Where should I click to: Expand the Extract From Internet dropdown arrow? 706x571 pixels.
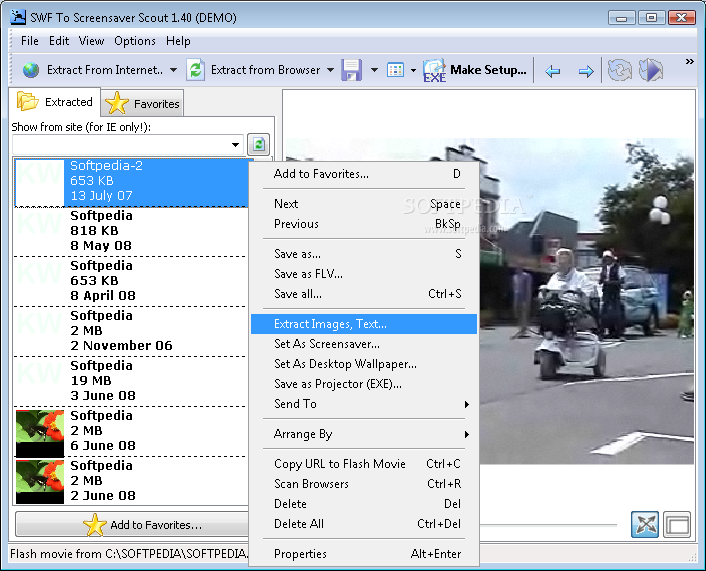(x=173, y=70)
